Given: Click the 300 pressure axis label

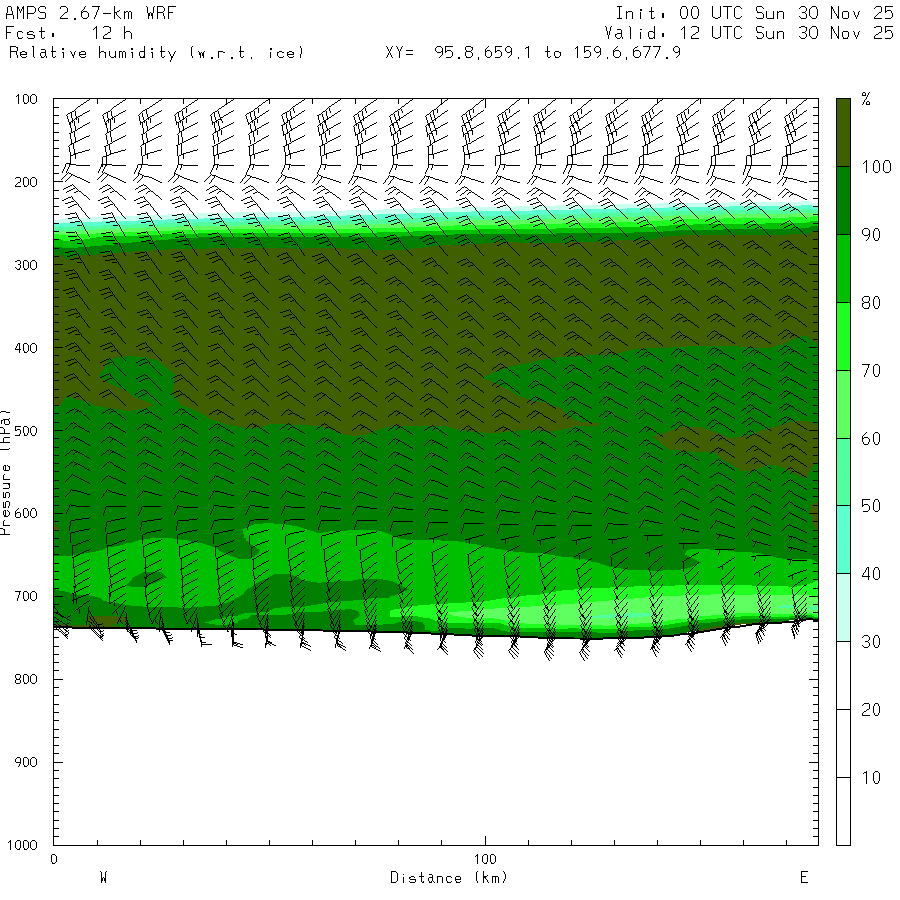Looking at the screenshot, I should (x=26, y=265).
